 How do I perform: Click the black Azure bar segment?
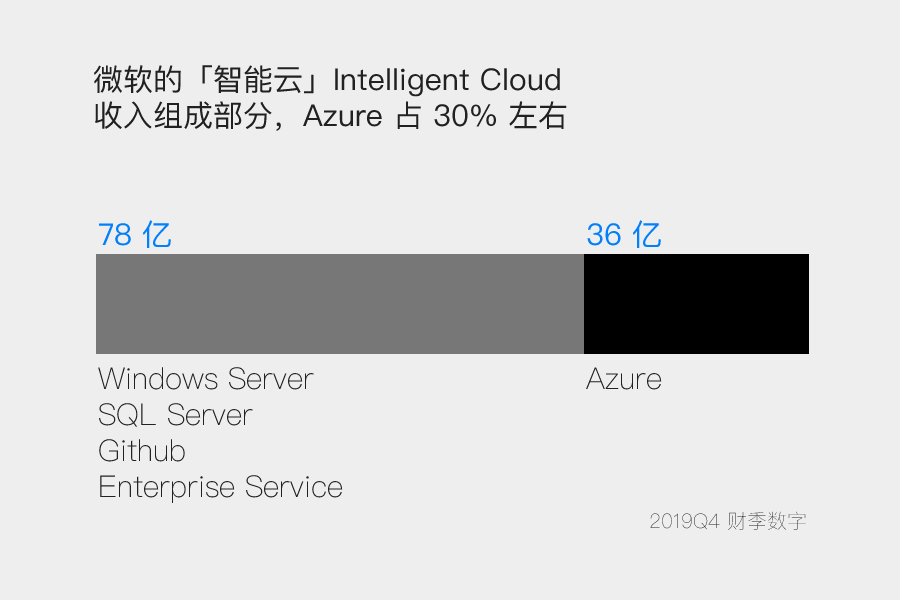click(x=696, y=304)
